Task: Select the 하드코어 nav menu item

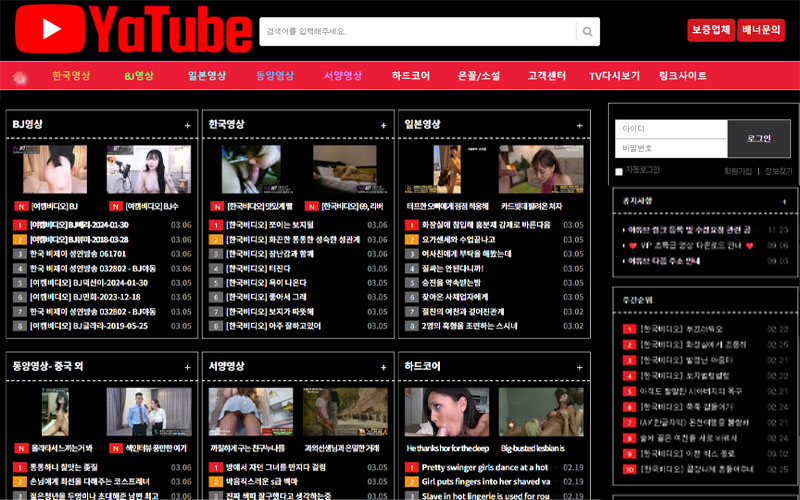Action: click(x=411, y=76)
